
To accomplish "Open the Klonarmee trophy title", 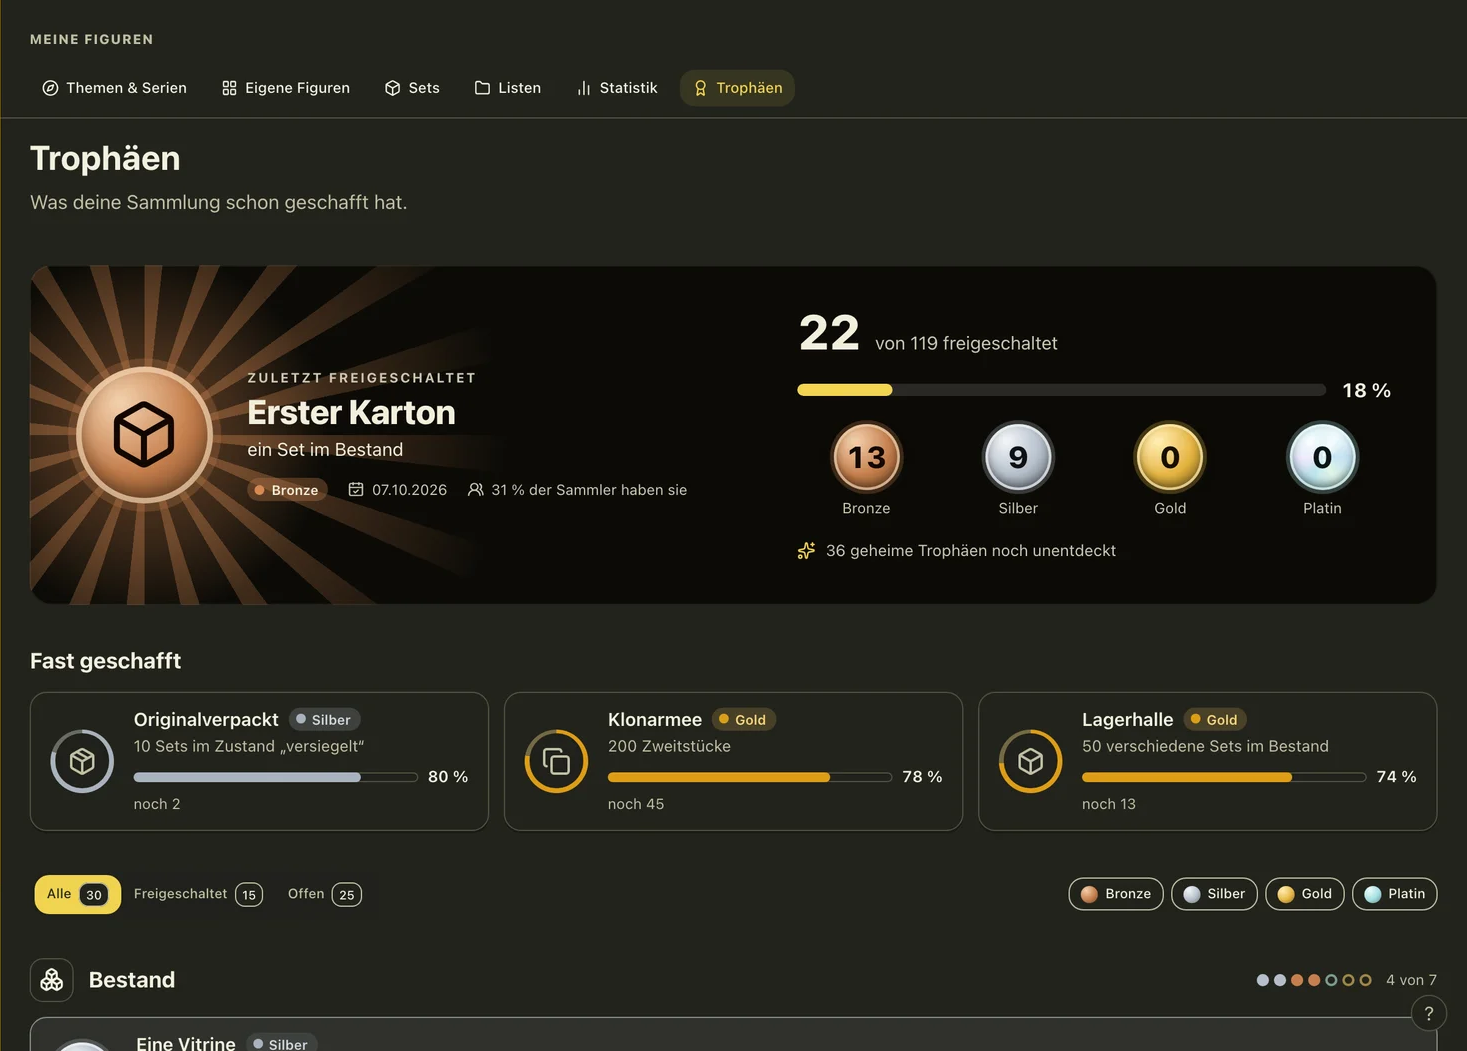I will (x=655, y=720).
